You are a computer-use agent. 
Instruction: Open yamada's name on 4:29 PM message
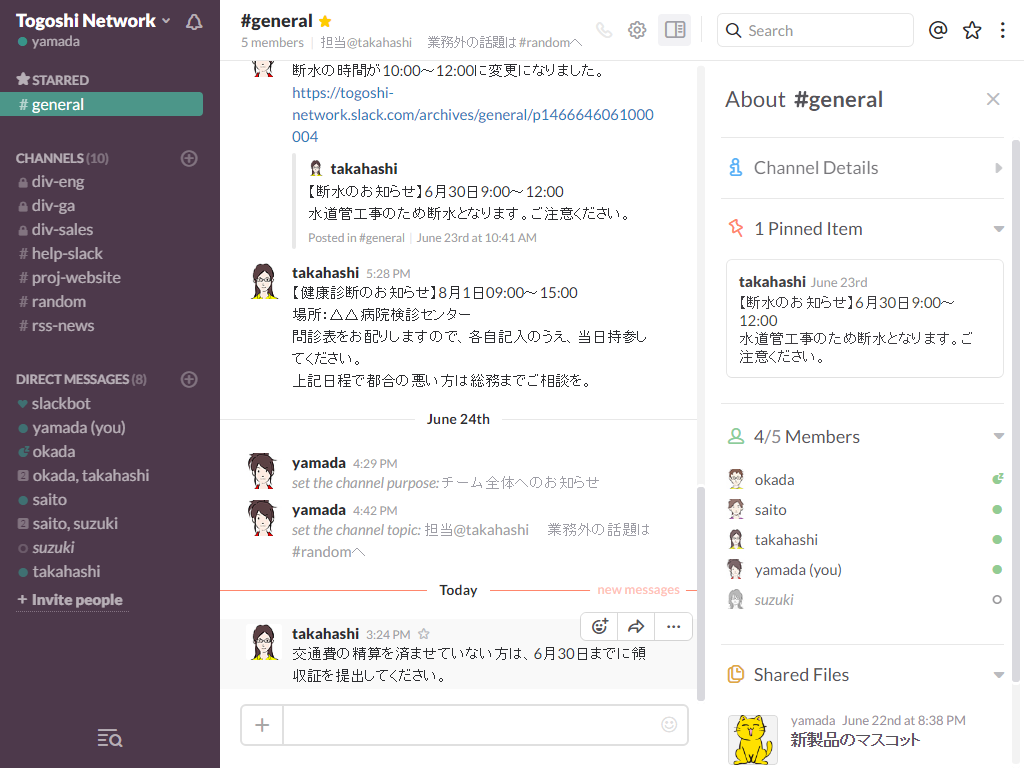[x=319, y=463]
